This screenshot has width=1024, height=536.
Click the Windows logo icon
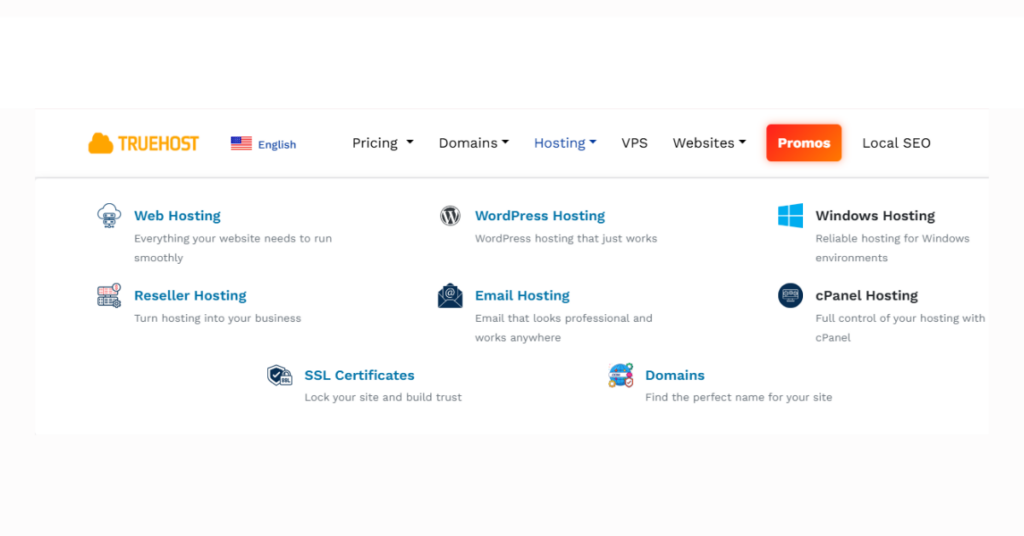790,215
